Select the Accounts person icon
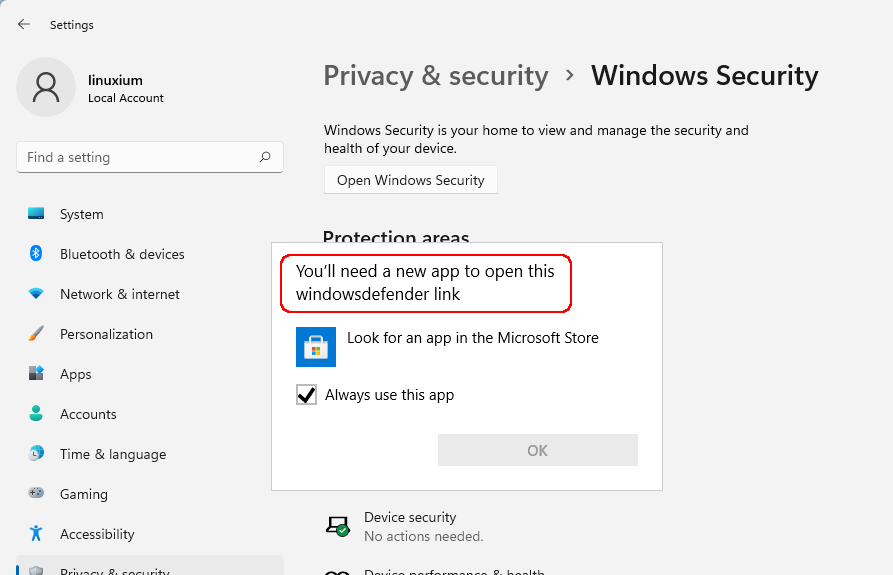The width and height of the screenshot is (893, 575). (36, 413)
